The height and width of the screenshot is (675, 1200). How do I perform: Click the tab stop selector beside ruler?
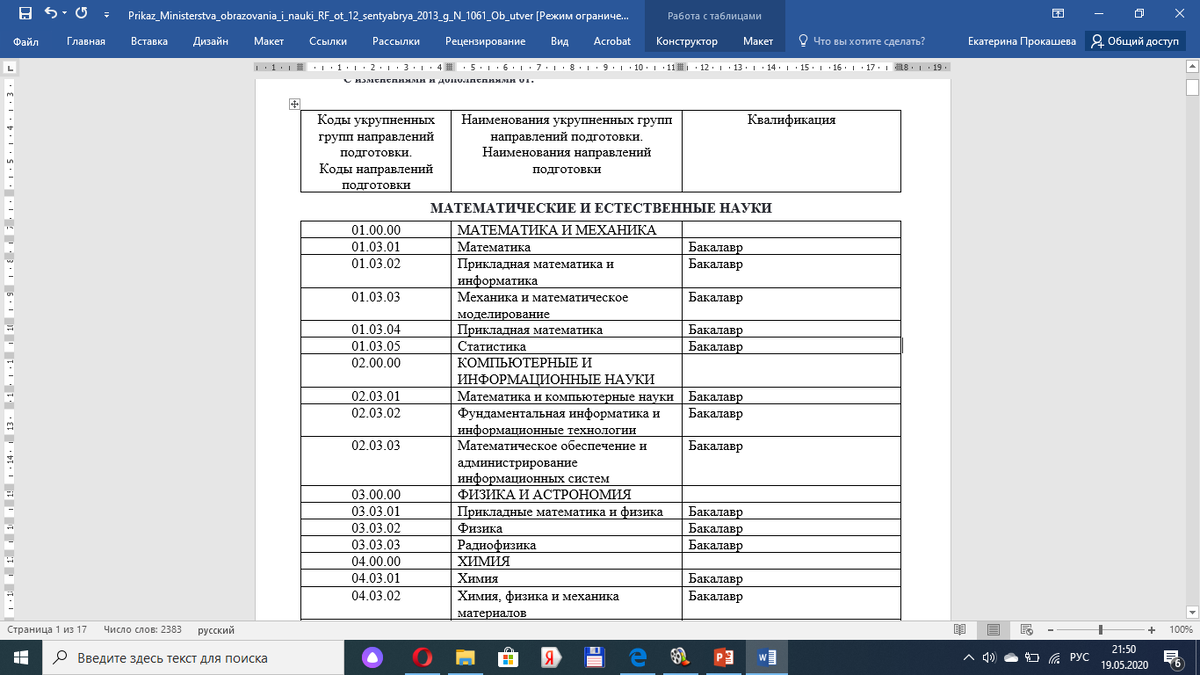coord(8,67)
